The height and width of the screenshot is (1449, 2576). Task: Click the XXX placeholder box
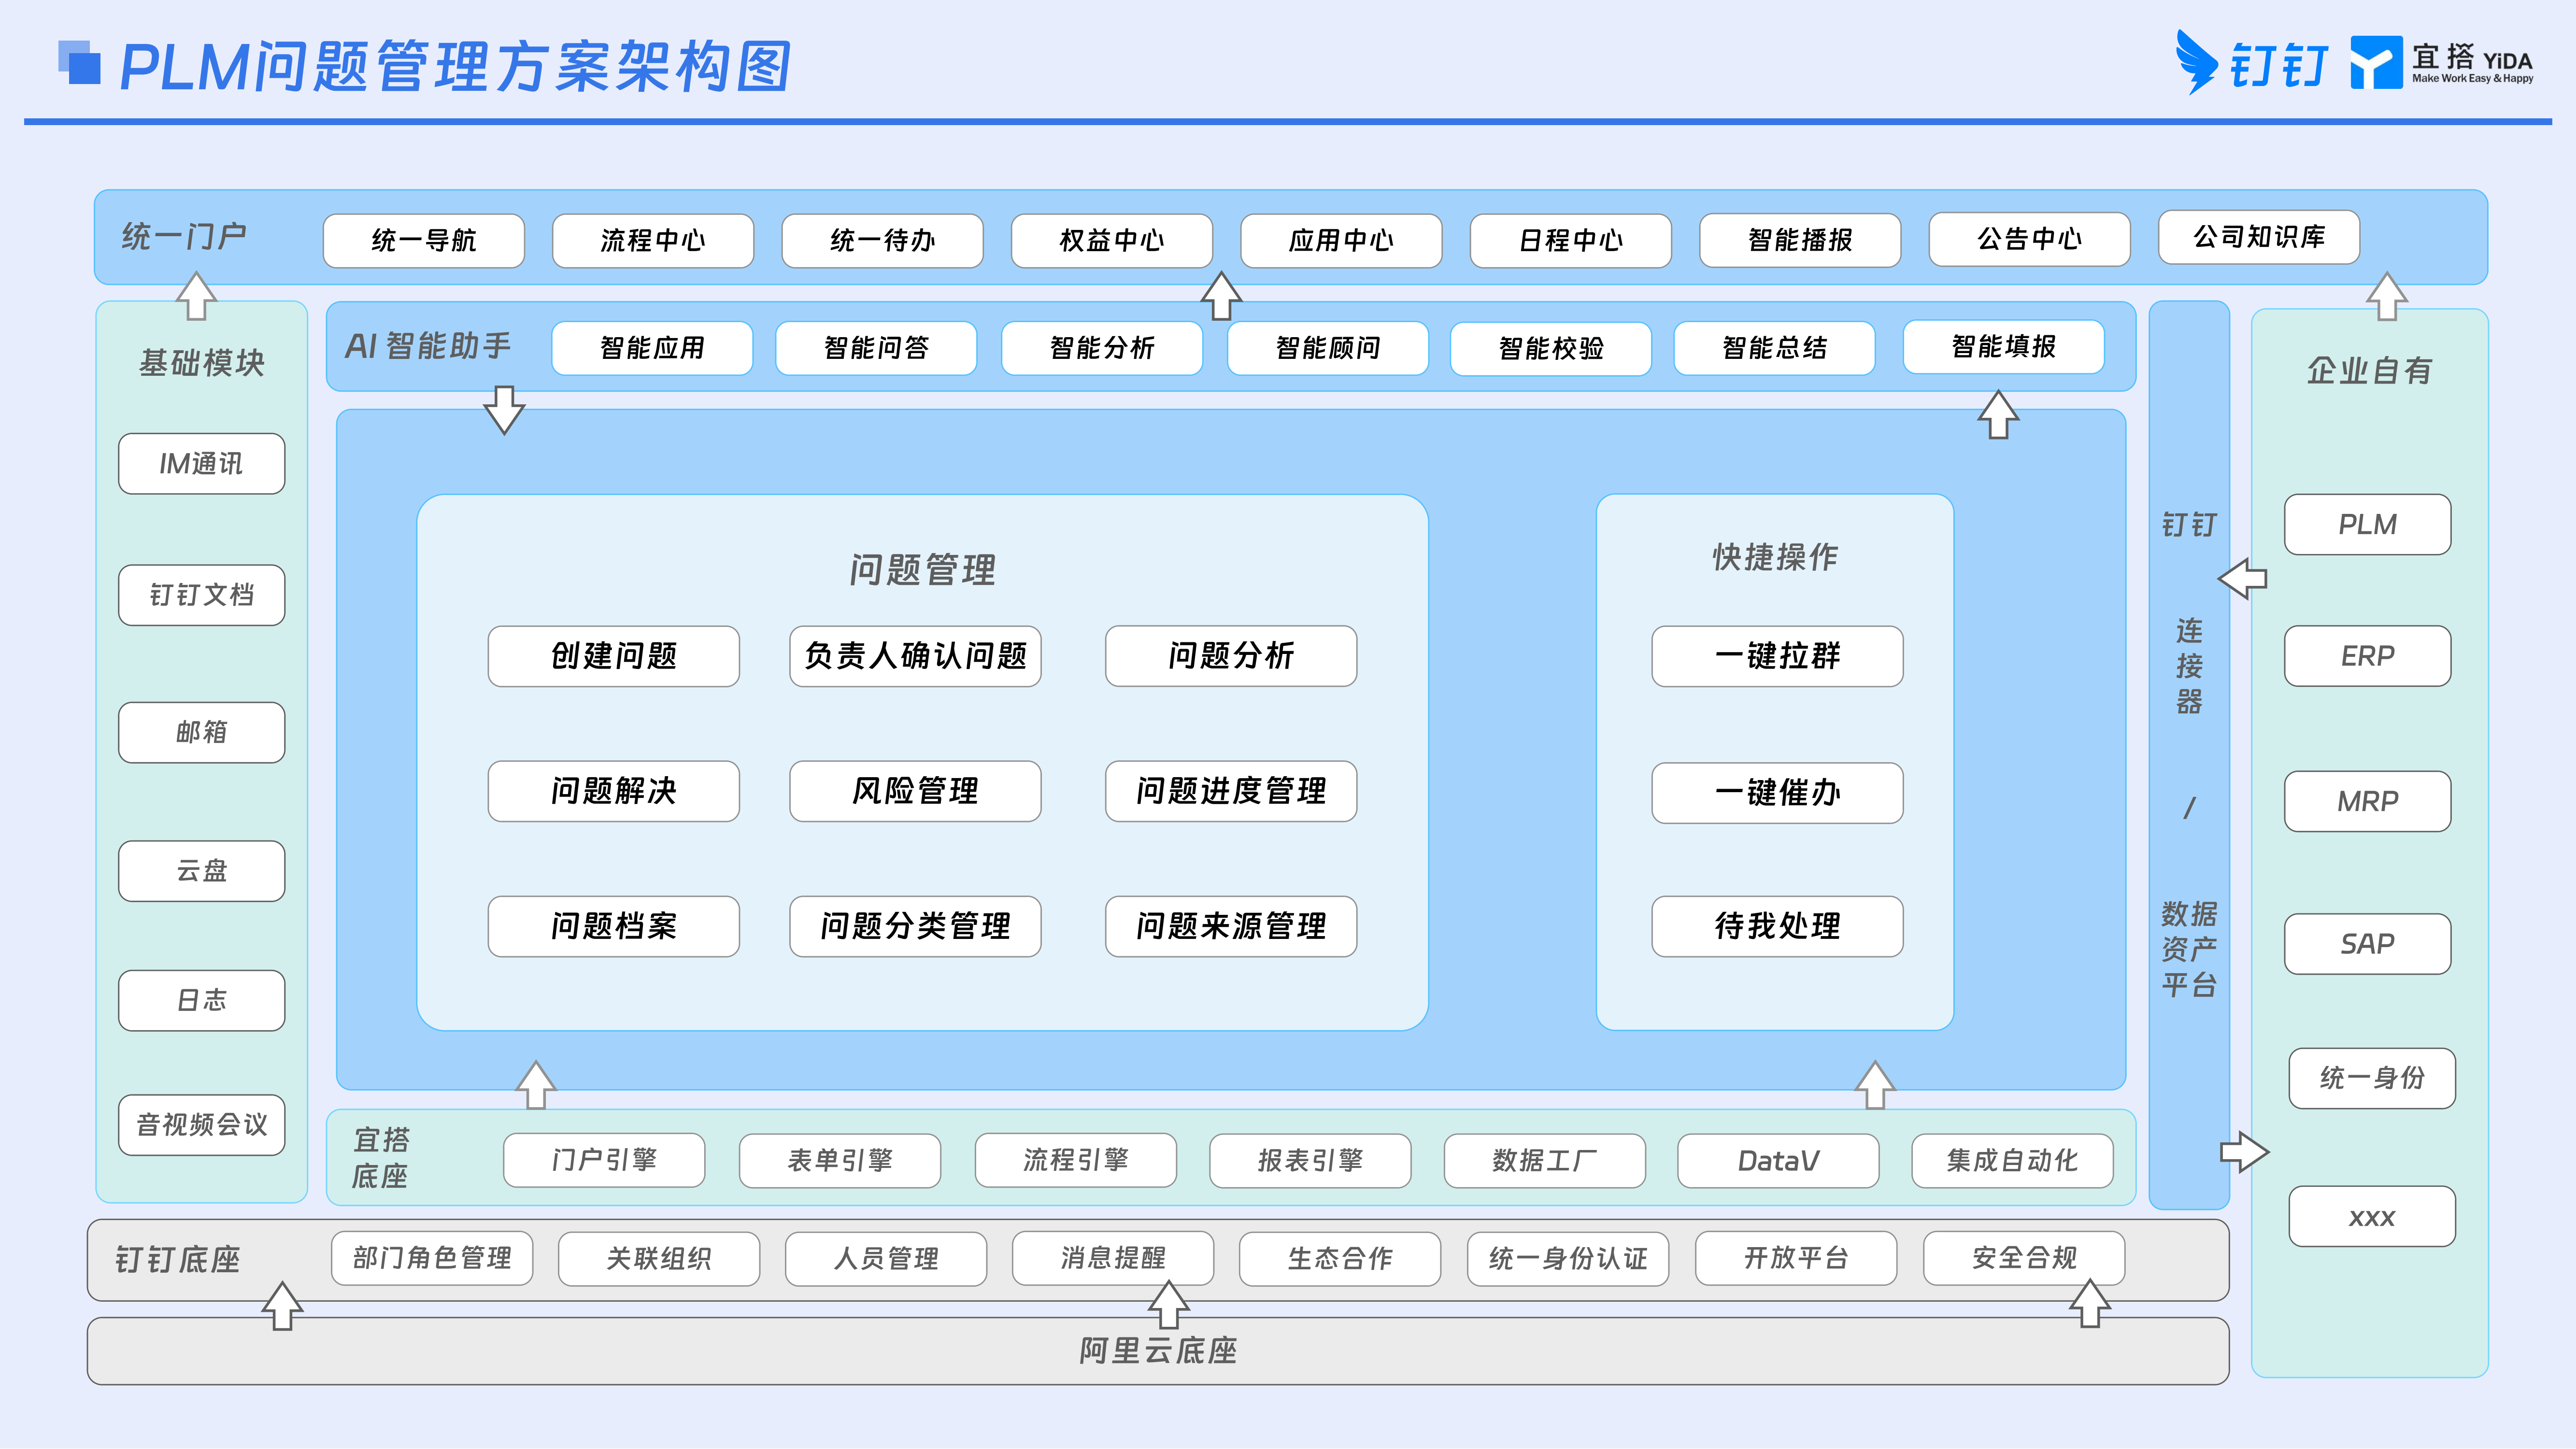point(2372,1216)
